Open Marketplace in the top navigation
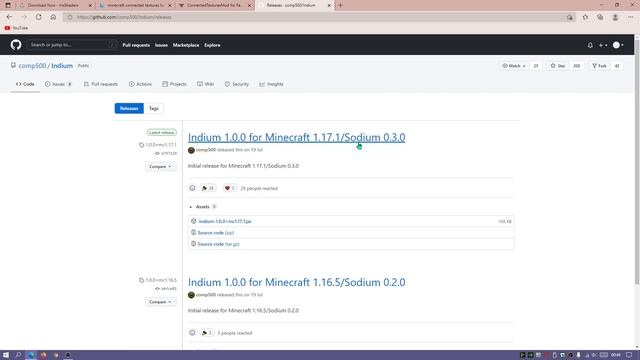 coord(186,45)
